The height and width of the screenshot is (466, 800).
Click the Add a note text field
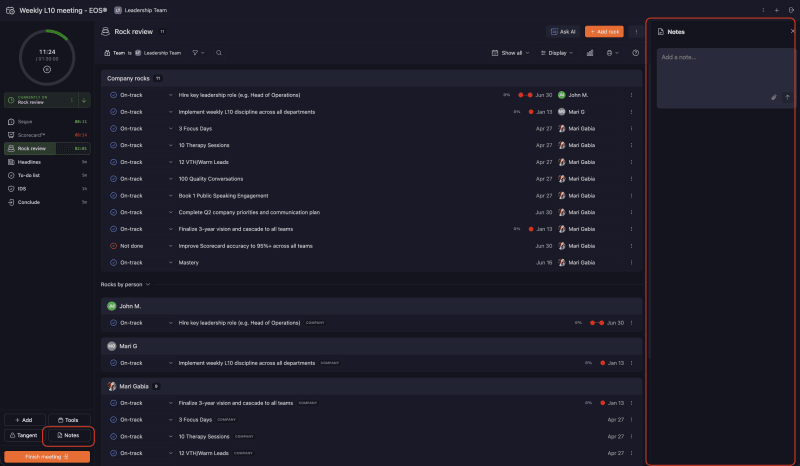tap(727, 78)
